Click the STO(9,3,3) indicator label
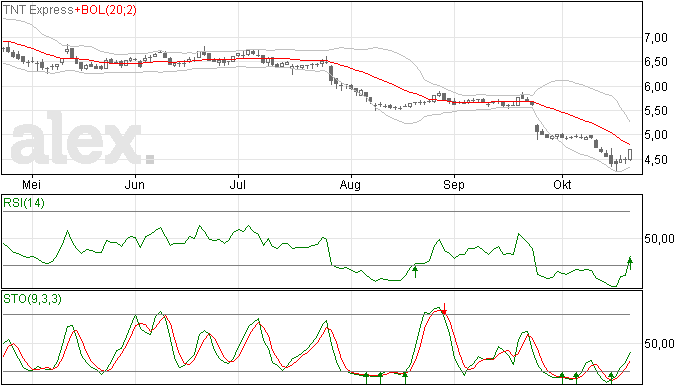The width and height of the screenshot is (690, 387). tap(32, 299)
